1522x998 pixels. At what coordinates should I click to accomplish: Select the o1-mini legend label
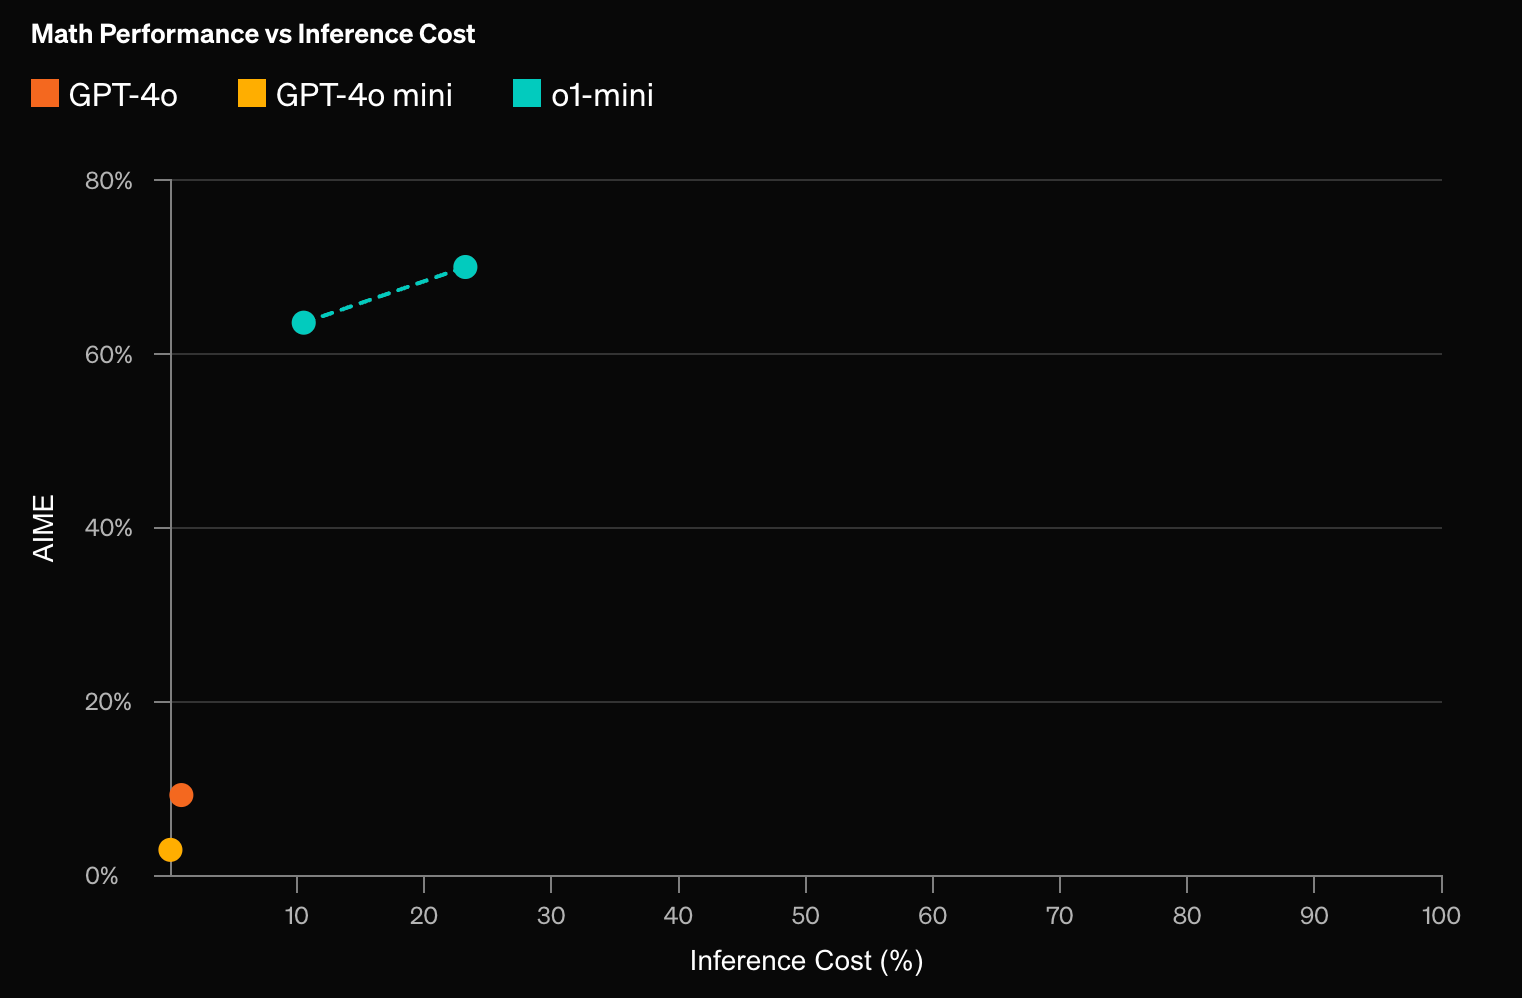point(602,95)
